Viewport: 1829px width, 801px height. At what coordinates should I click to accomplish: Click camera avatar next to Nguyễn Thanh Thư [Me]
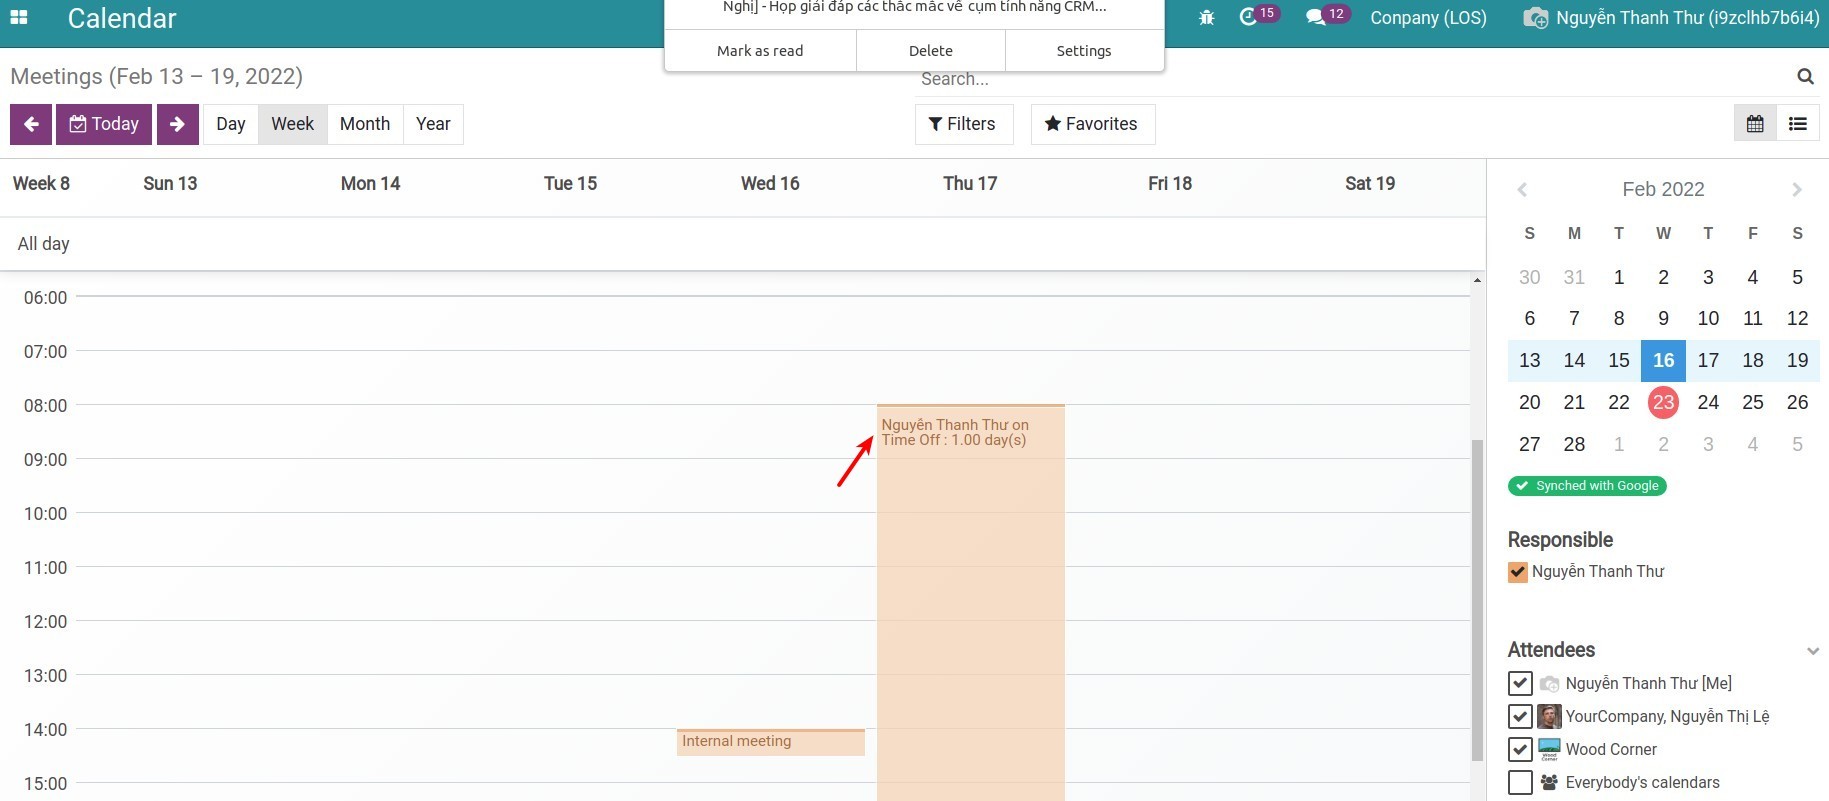(1549, 683)
